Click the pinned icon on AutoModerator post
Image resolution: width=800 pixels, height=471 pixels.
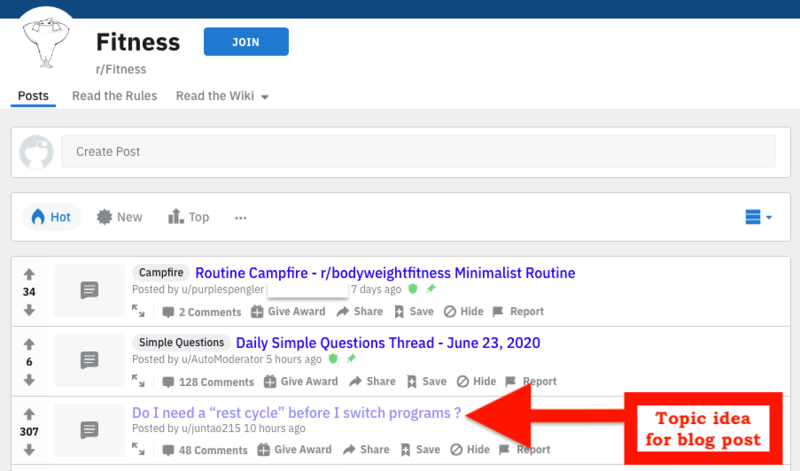coord(351,359)
